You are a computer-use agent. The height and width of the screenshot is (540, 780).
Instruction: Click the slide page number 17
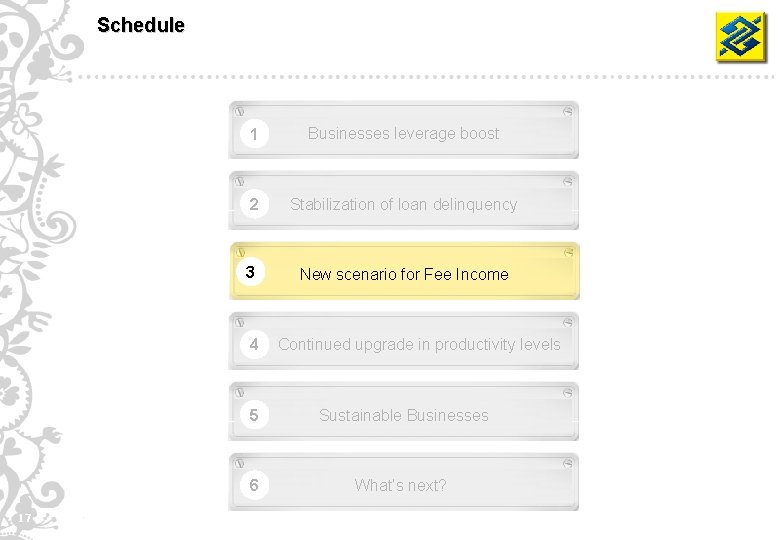(x=25, y=518)
